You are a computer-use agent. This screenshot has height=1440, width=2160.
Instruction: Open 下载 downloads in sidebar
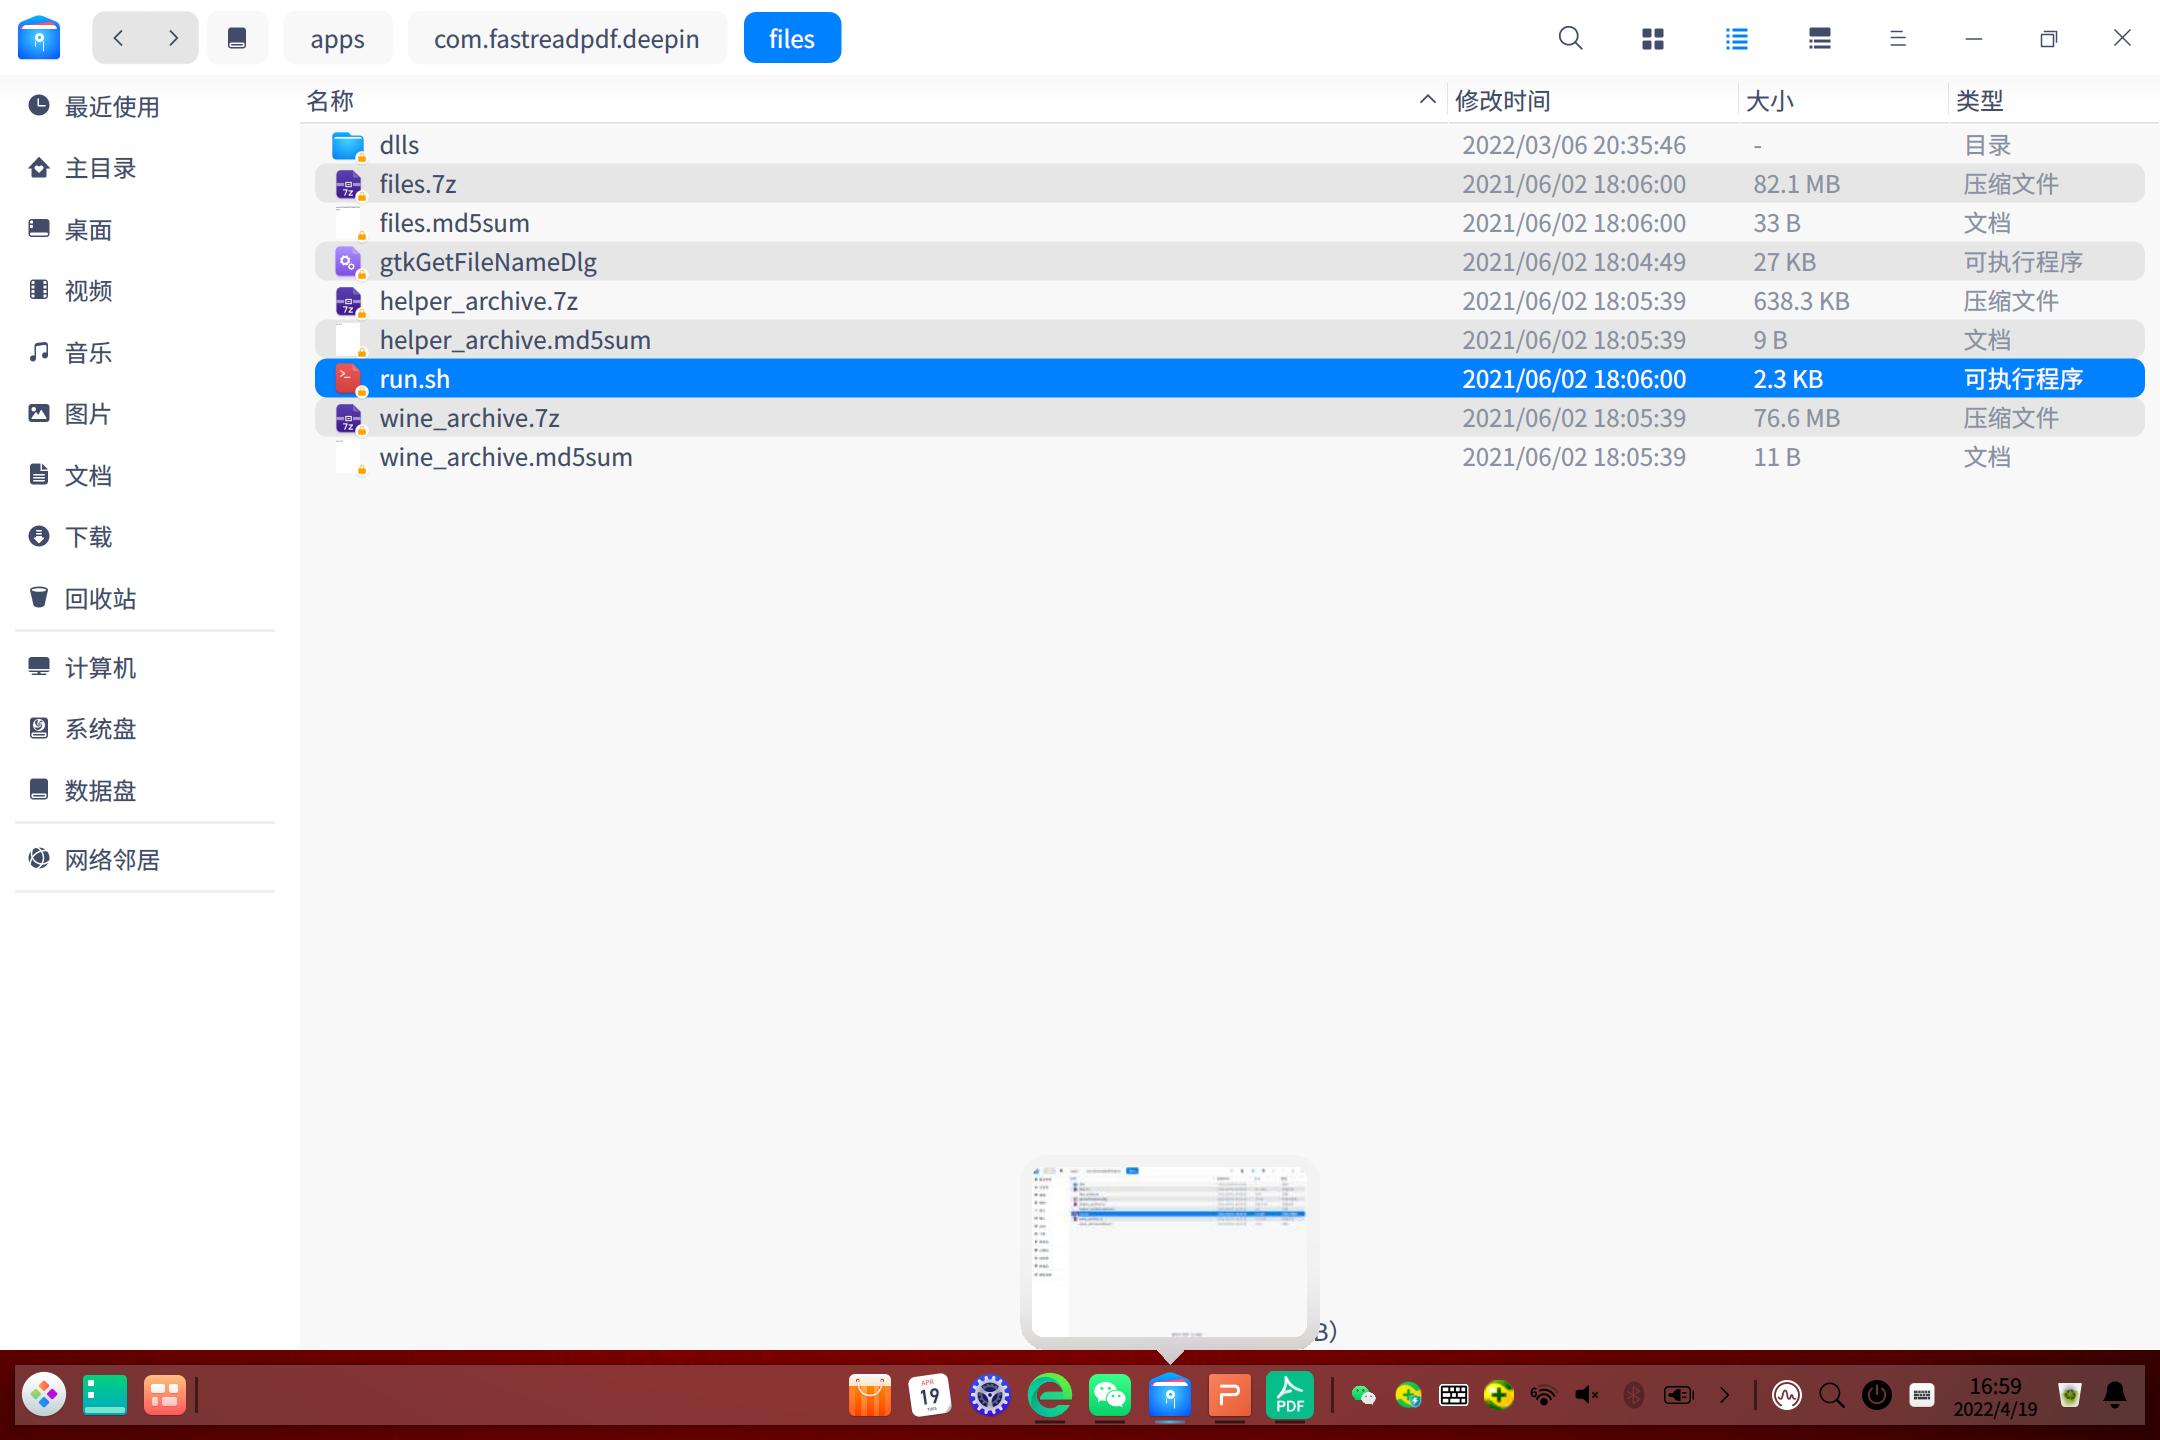(x=88, y=537)
